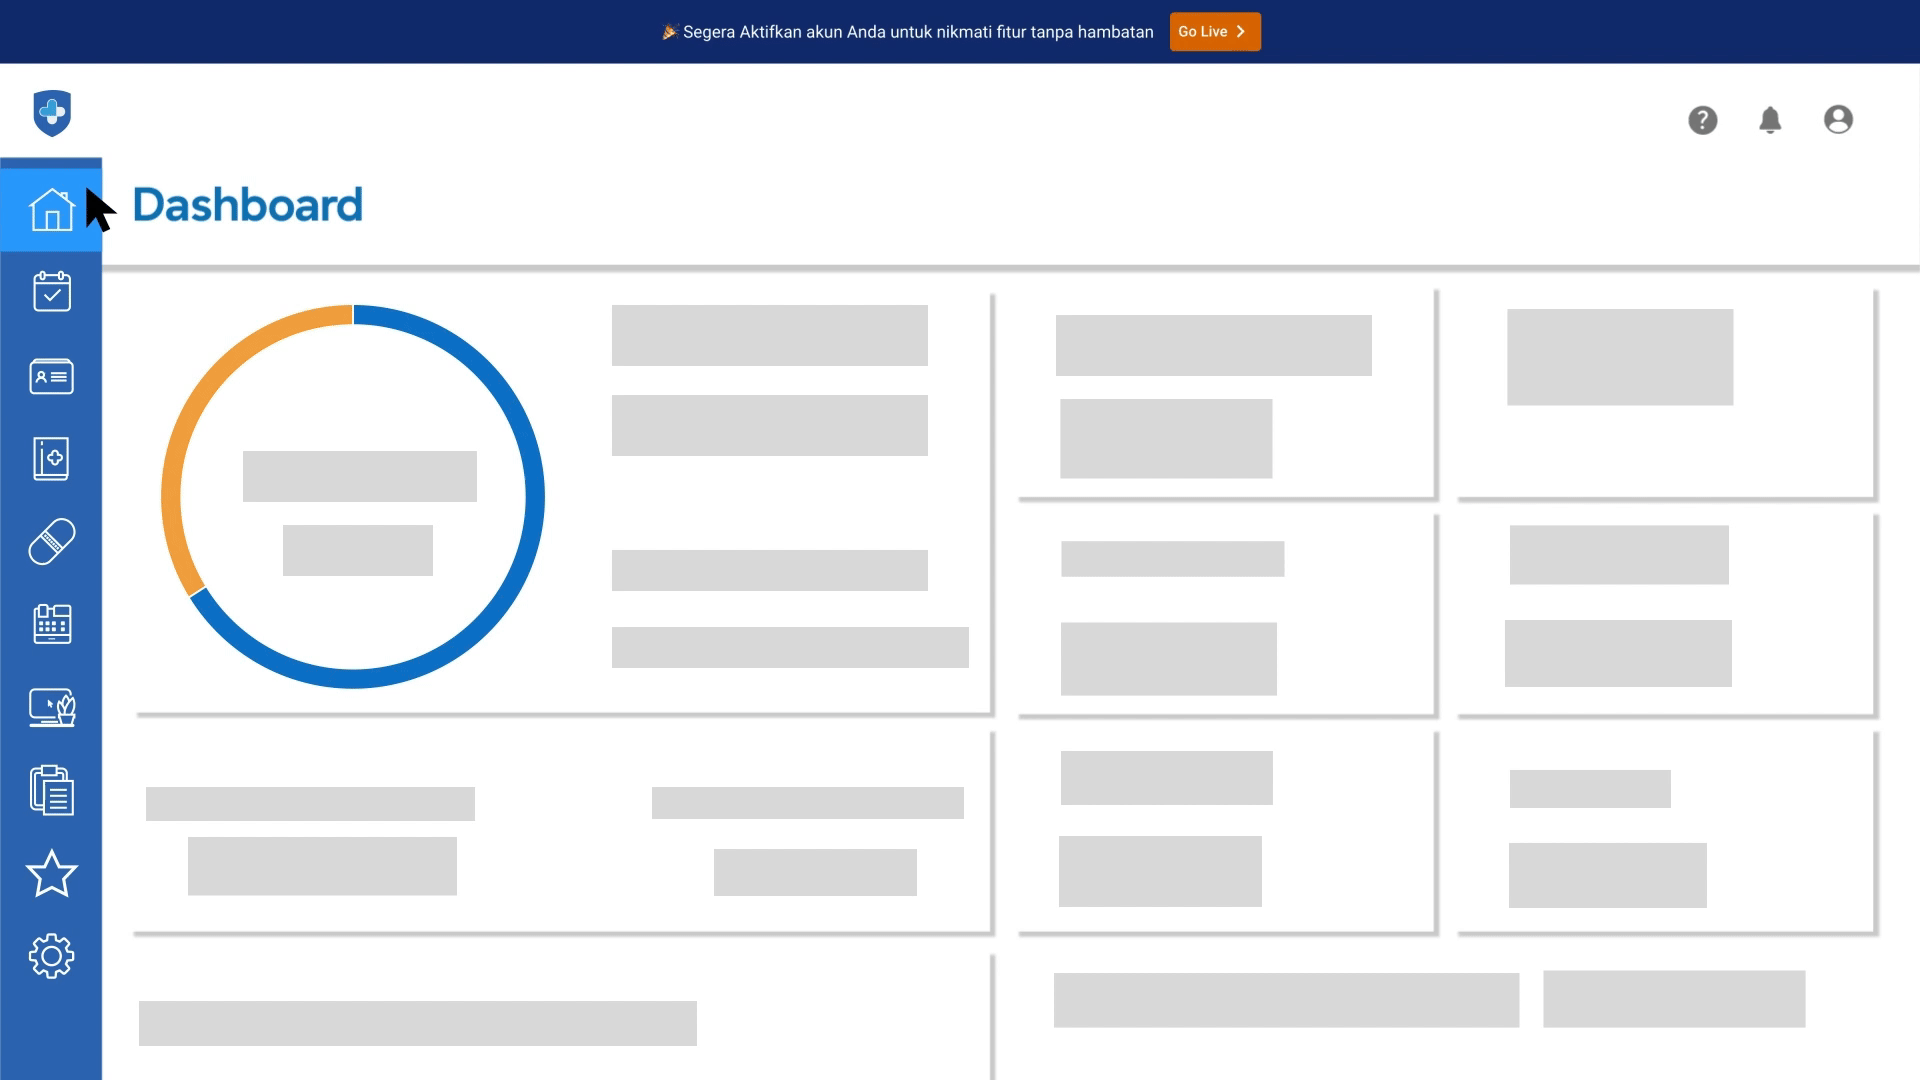
Task: Click the star icon in sidebar
Action: (x=51, y=874)
